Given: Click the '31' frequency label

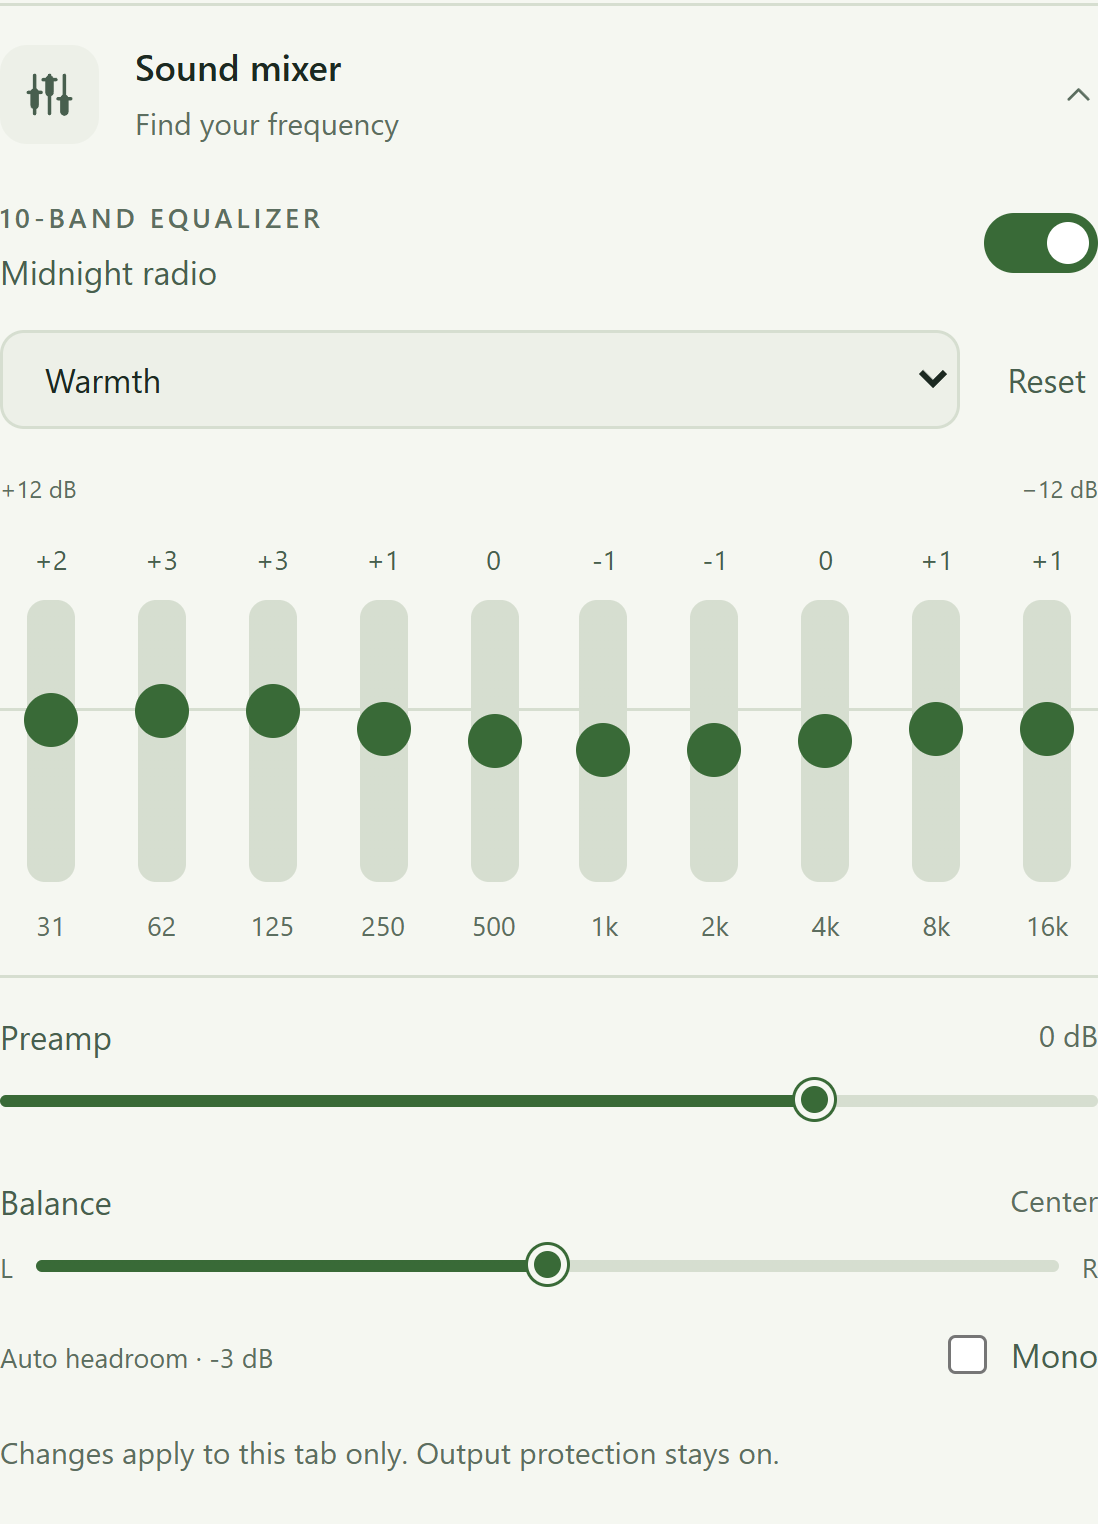Looking at the screenshot, I should coord(50,927).
